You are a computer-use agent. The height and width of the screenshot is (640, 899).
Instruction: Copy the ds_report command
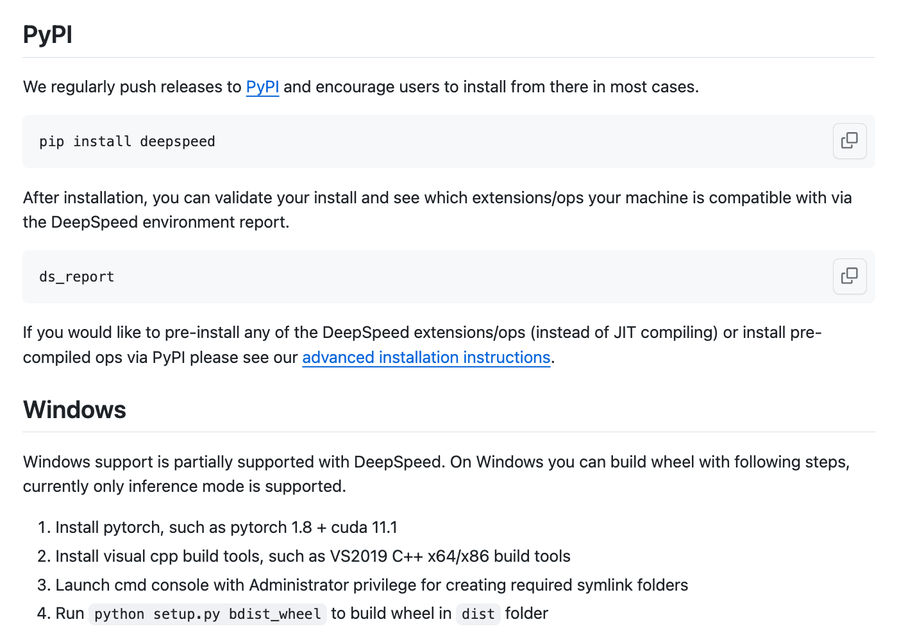point(849,276)
